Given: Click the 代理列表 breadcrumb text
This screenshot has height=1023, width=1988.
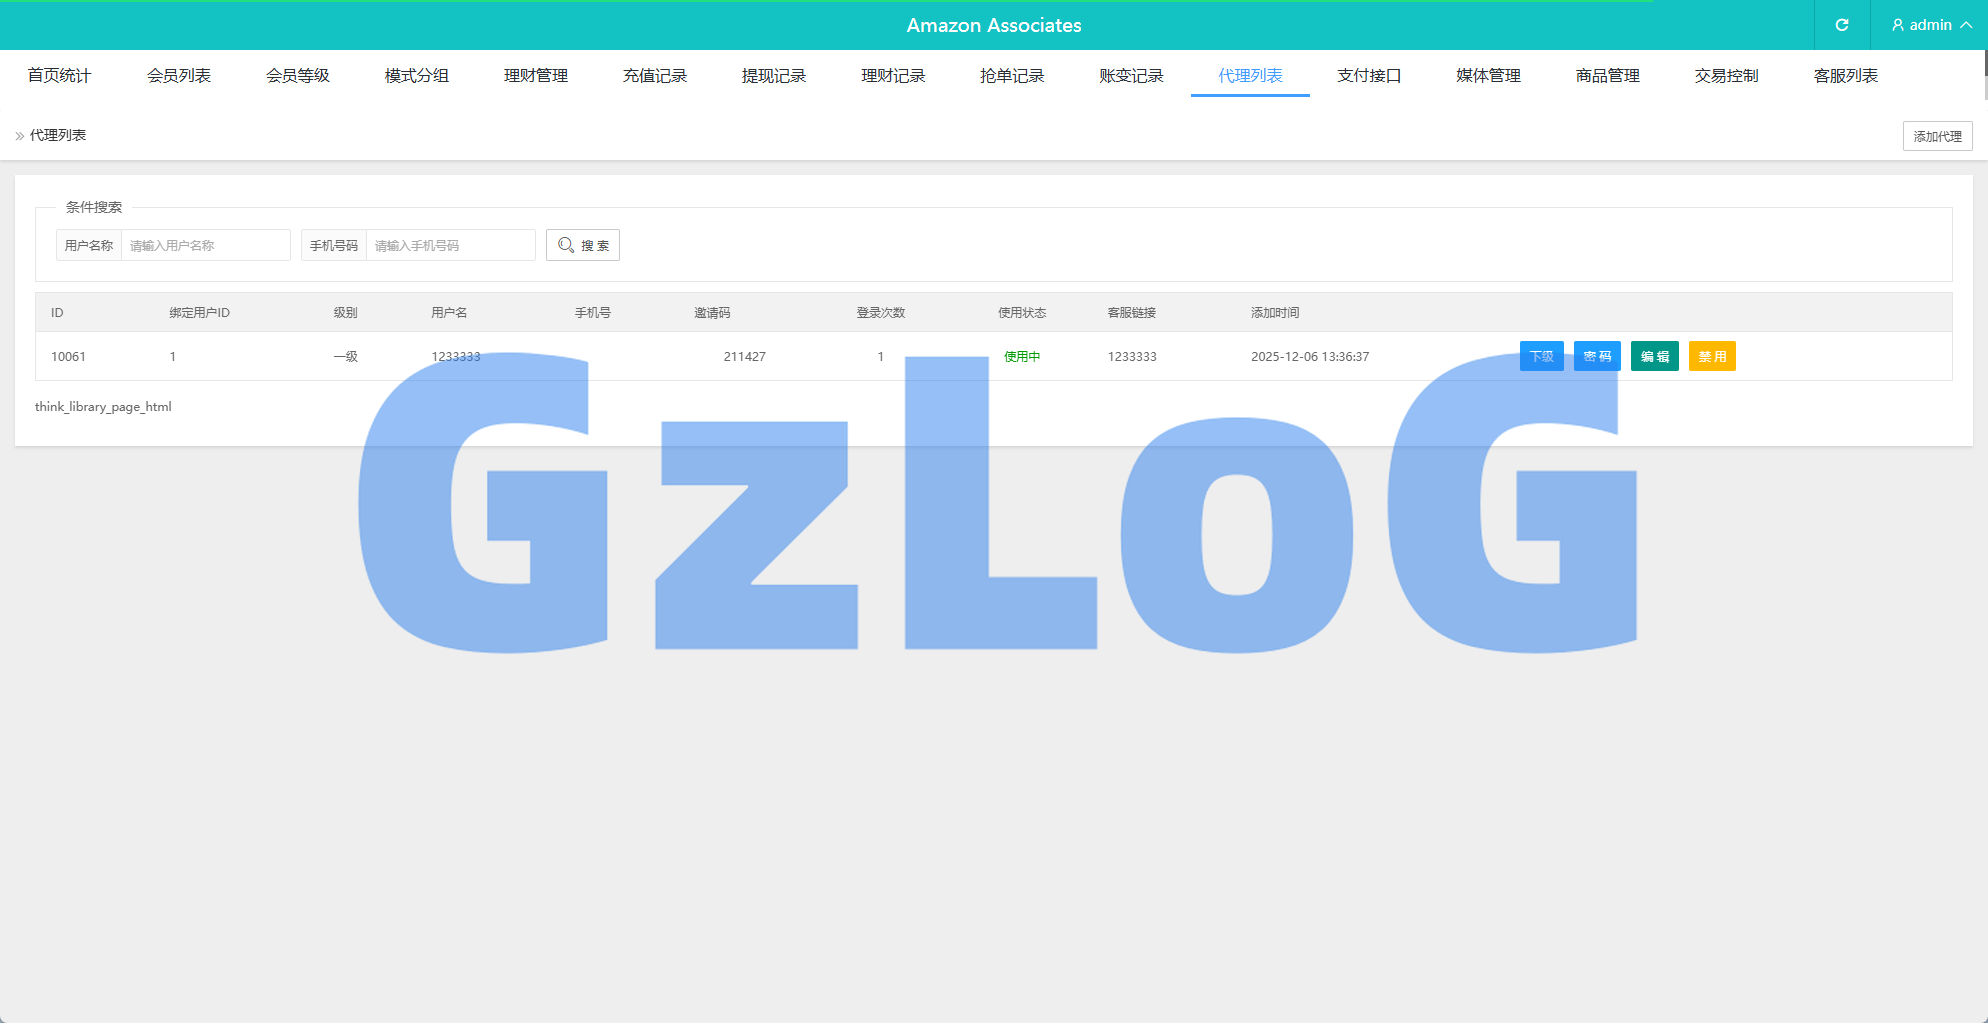Looking at the screenshot, I should click(58, 135).
